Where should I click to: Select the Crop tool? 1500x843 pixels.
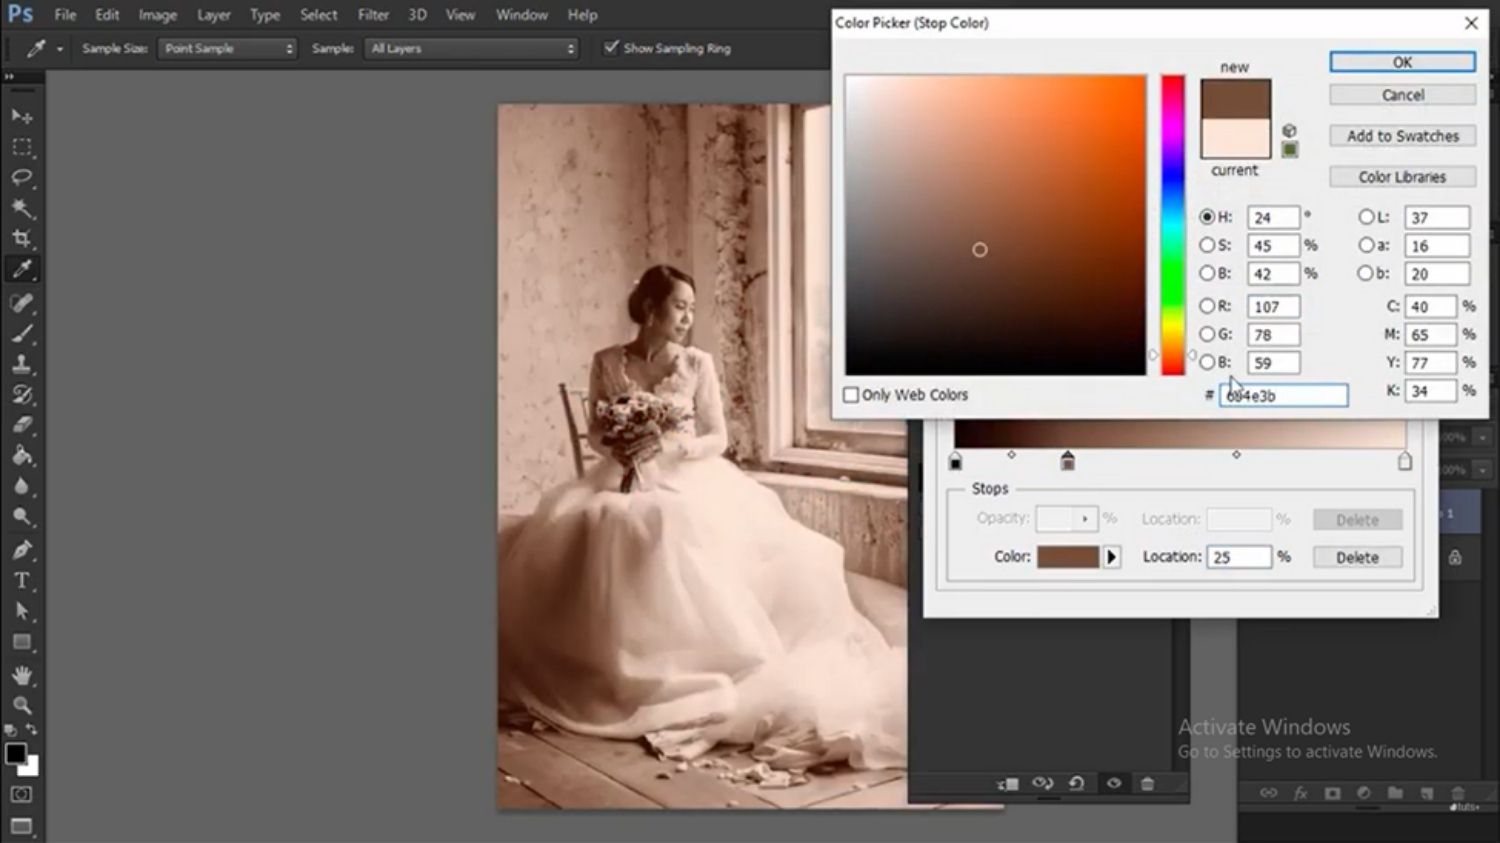click(22, 238)
